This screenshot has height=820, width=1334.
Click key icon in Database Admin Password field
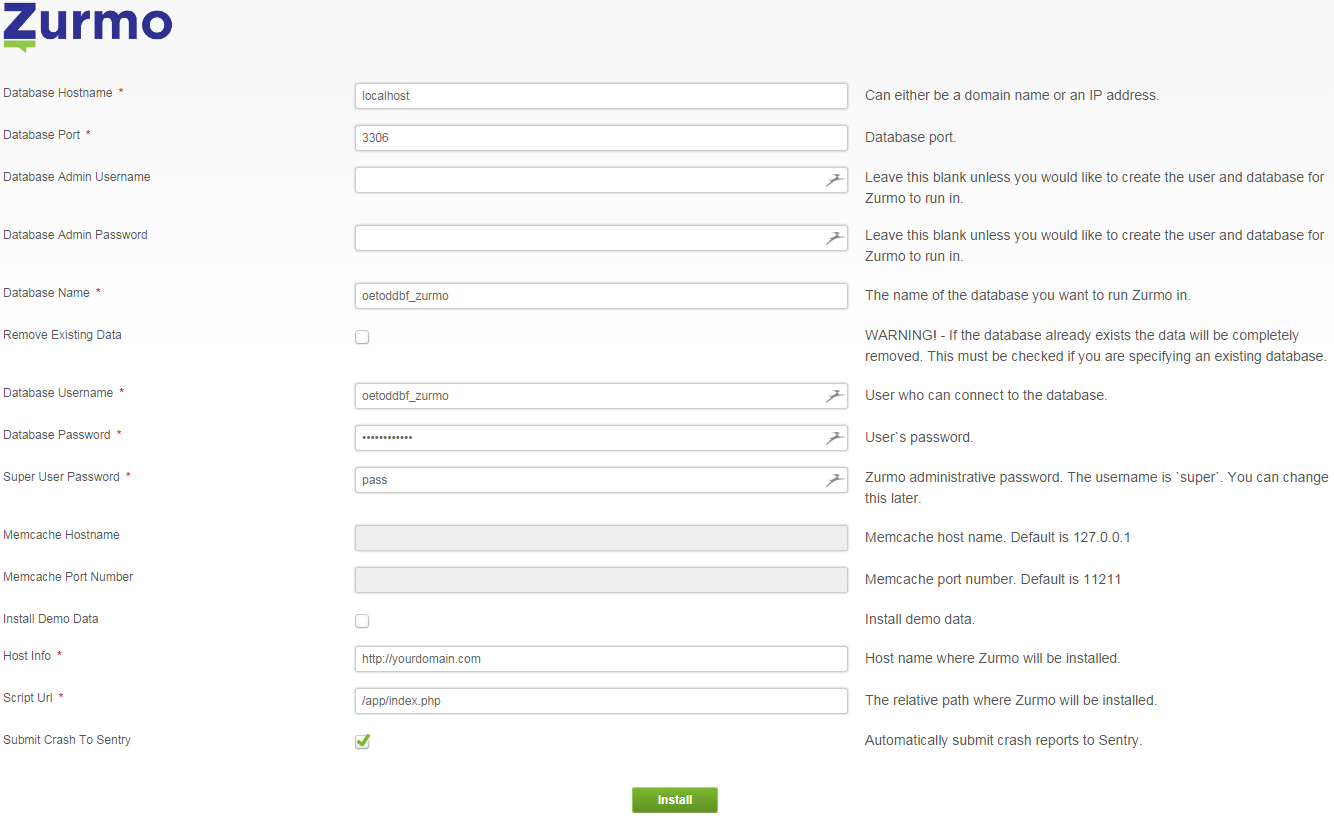point(834,238)
